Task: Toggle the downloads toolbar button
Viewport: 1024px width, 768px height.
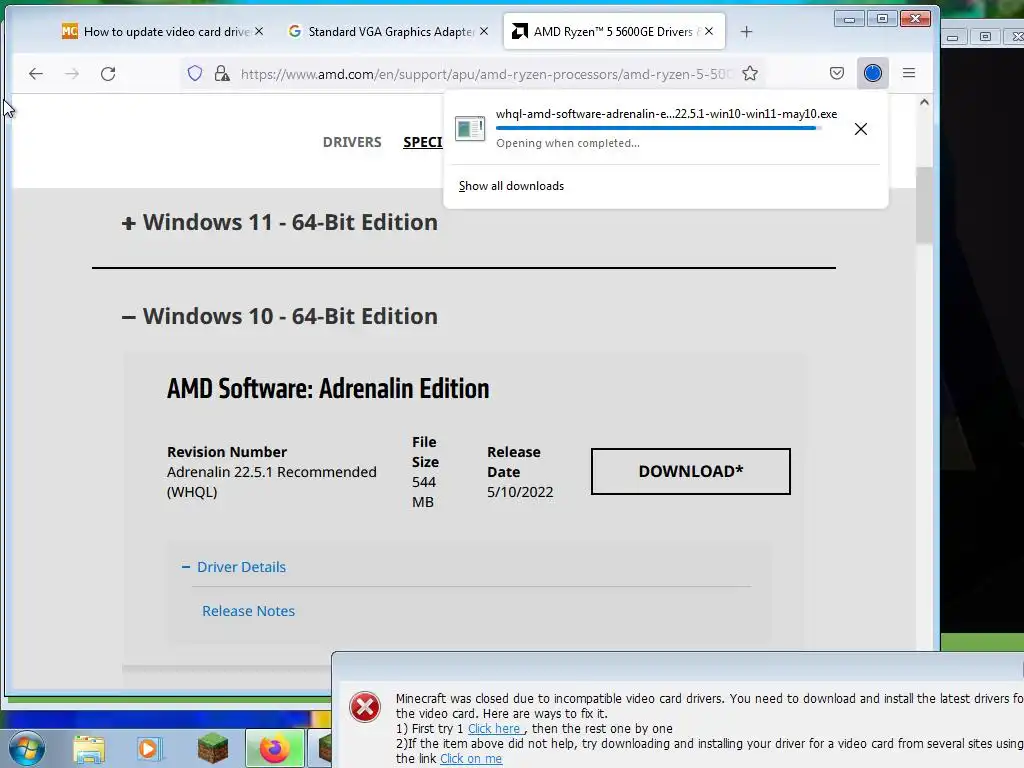Action: tap(872, 73)
